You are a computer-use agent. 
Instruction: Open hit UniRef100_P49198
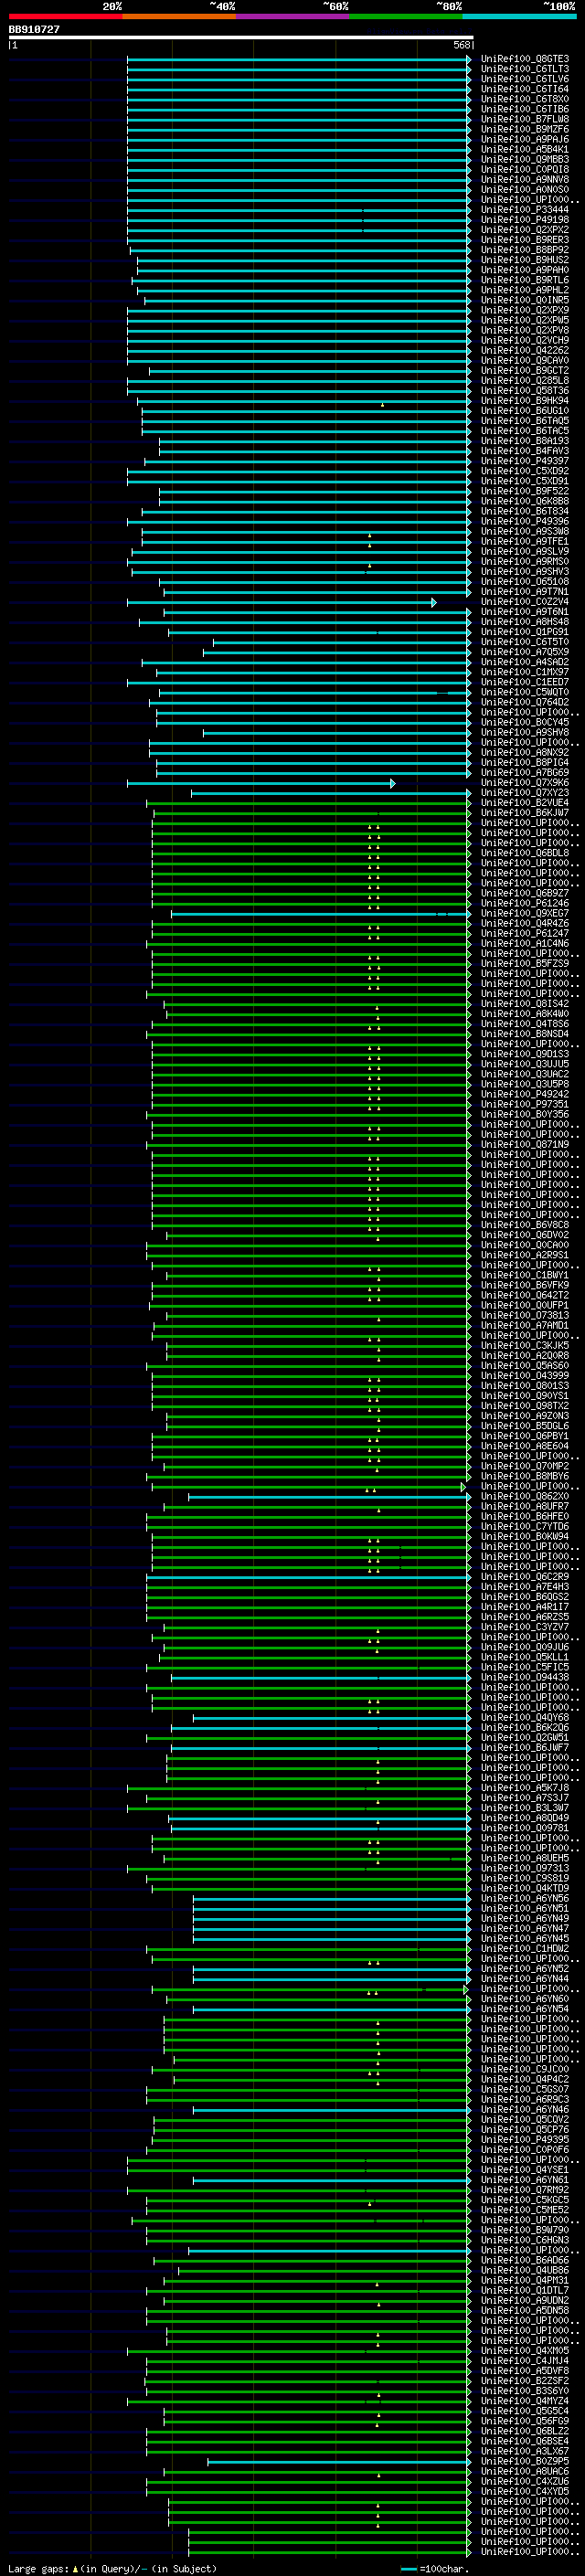(x=525, y=220)
